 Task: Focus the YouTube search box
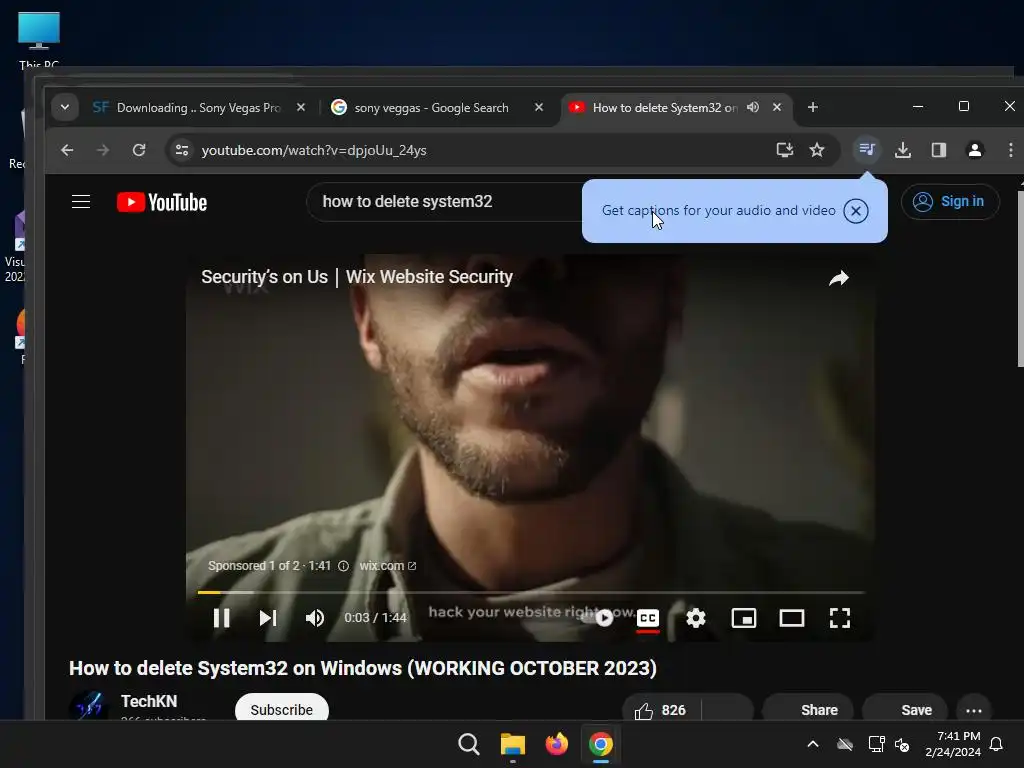444,202
